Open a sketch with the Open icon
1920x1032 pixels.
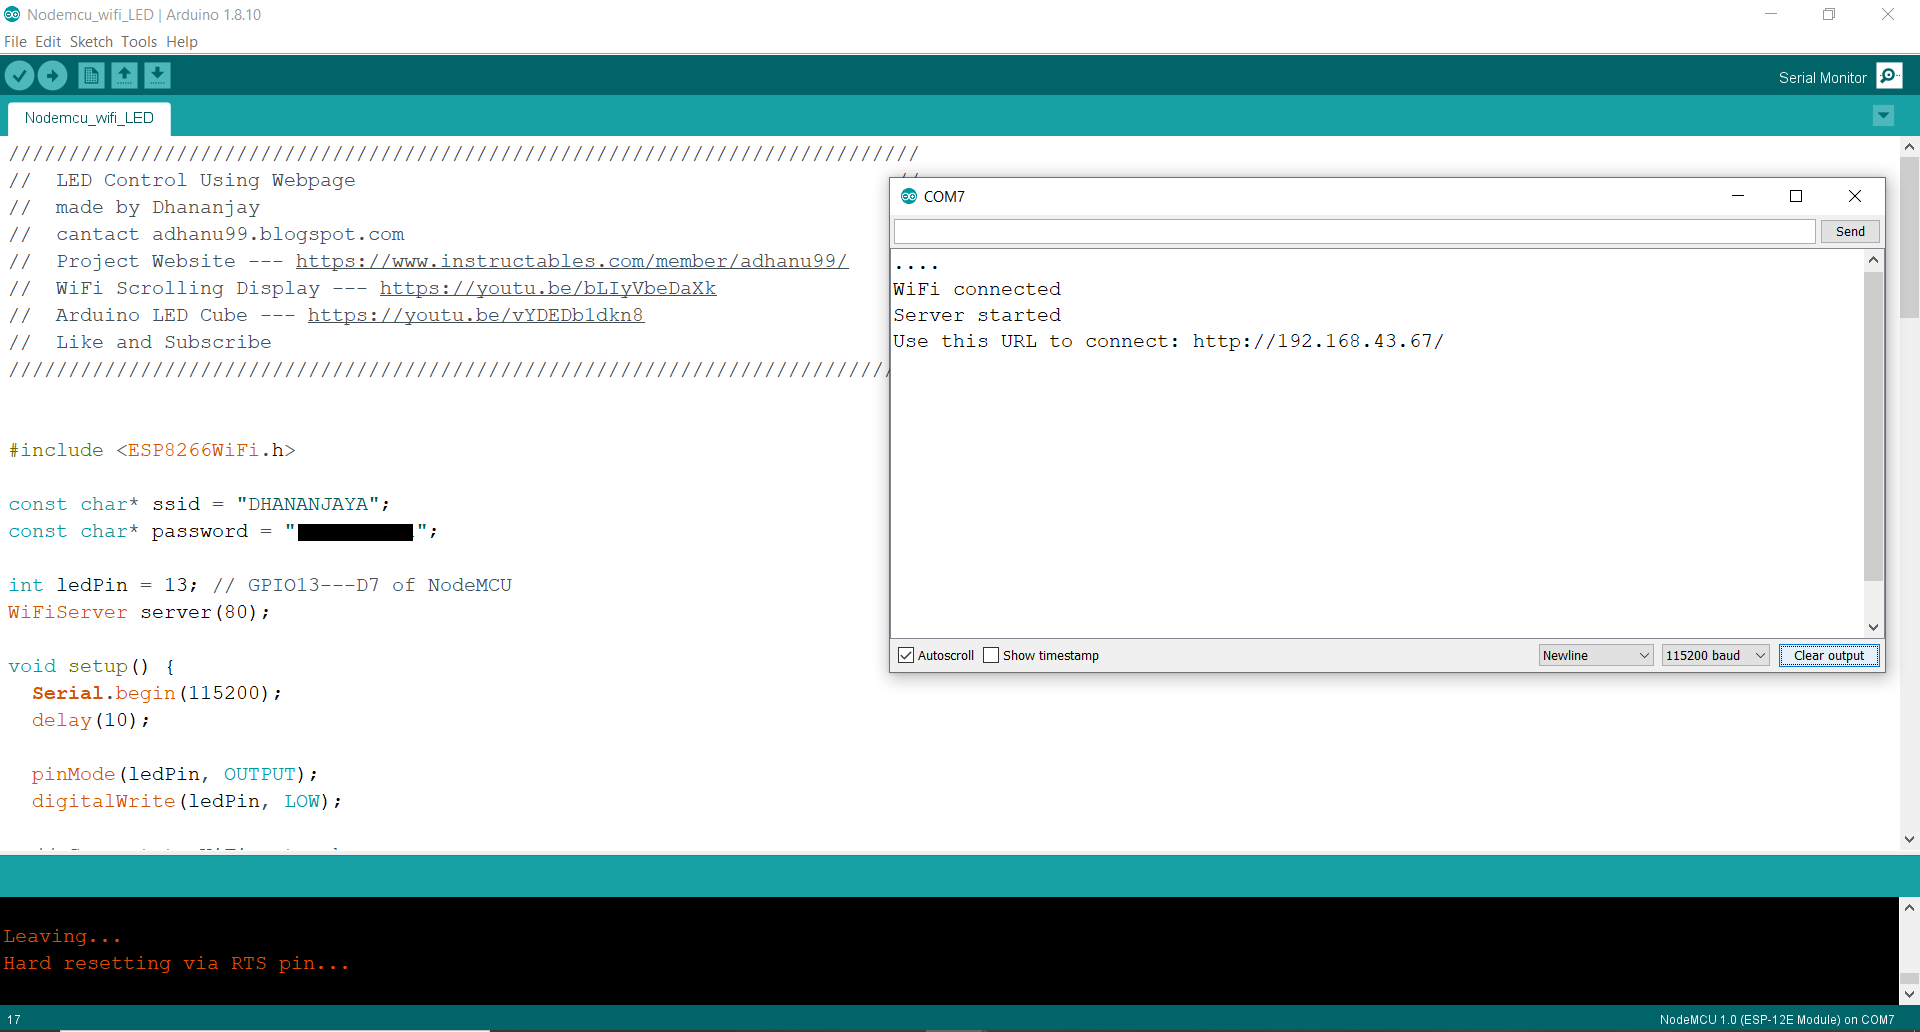(124, 76)
